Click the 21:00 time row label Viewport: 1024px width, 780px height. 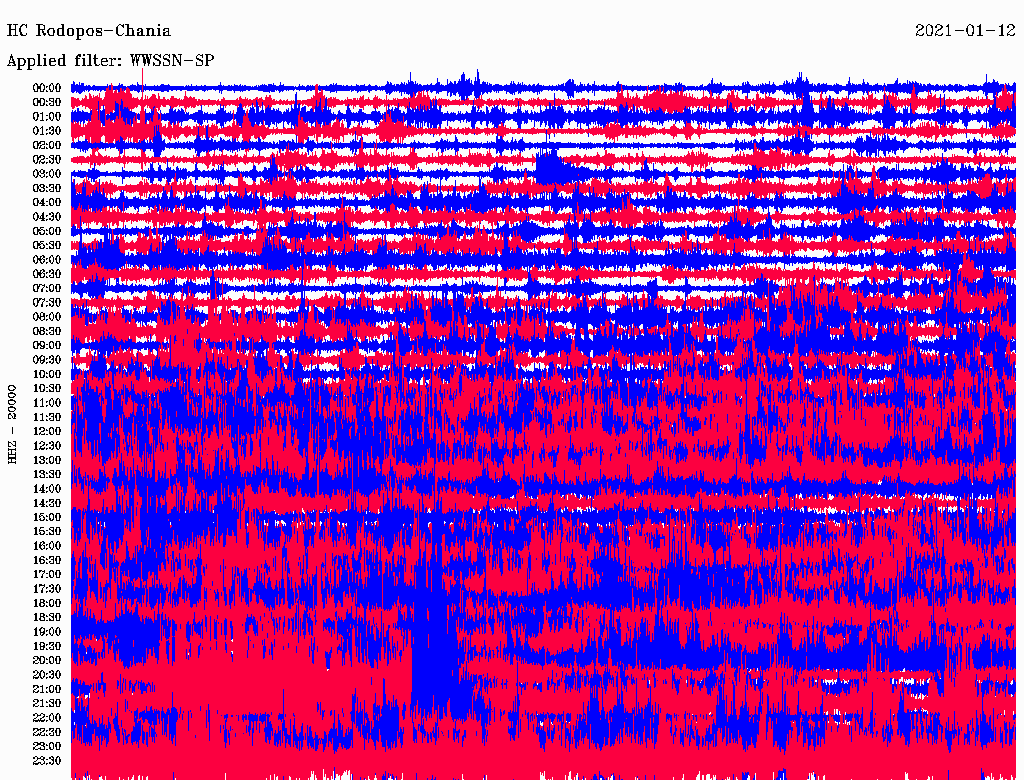[47, 689]
